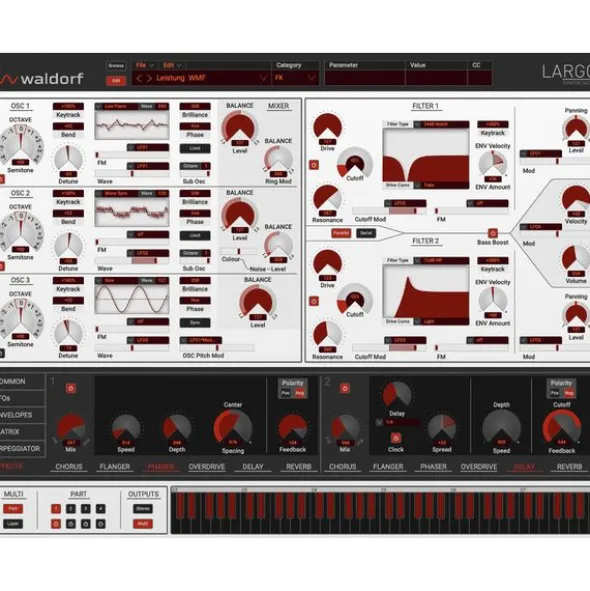
Task: Click the Filter 1 ENV Amount knob
Action: (x=493, y=164)
